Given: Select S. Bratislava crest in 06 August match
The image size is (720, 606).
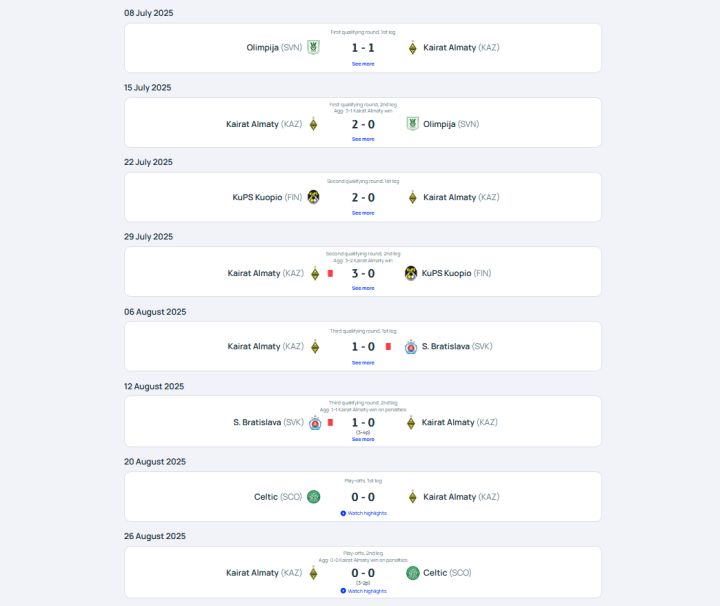Looking at the screenshot, I should [x=411, y=347].
